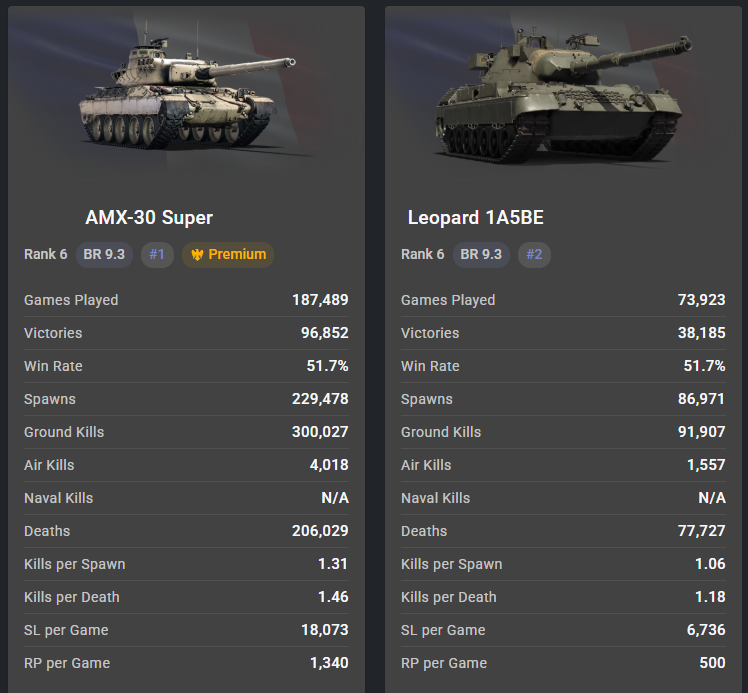Click Leopard 1A5BE BR 9.3 badge
This screenshot has width=748, height=693.
(481, 255)
